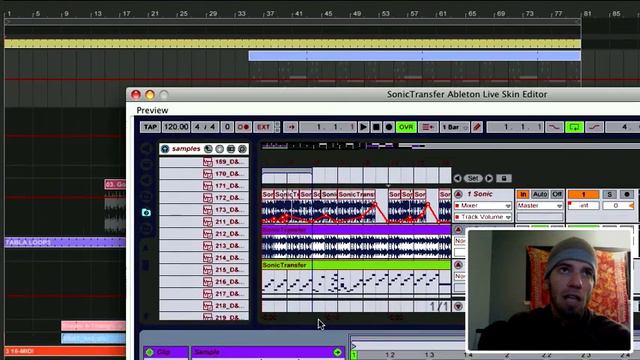Image resolution: width=640 pixels, height=360 pixels.
Task: Click the Record transport button
Action: tap(389, 127)
